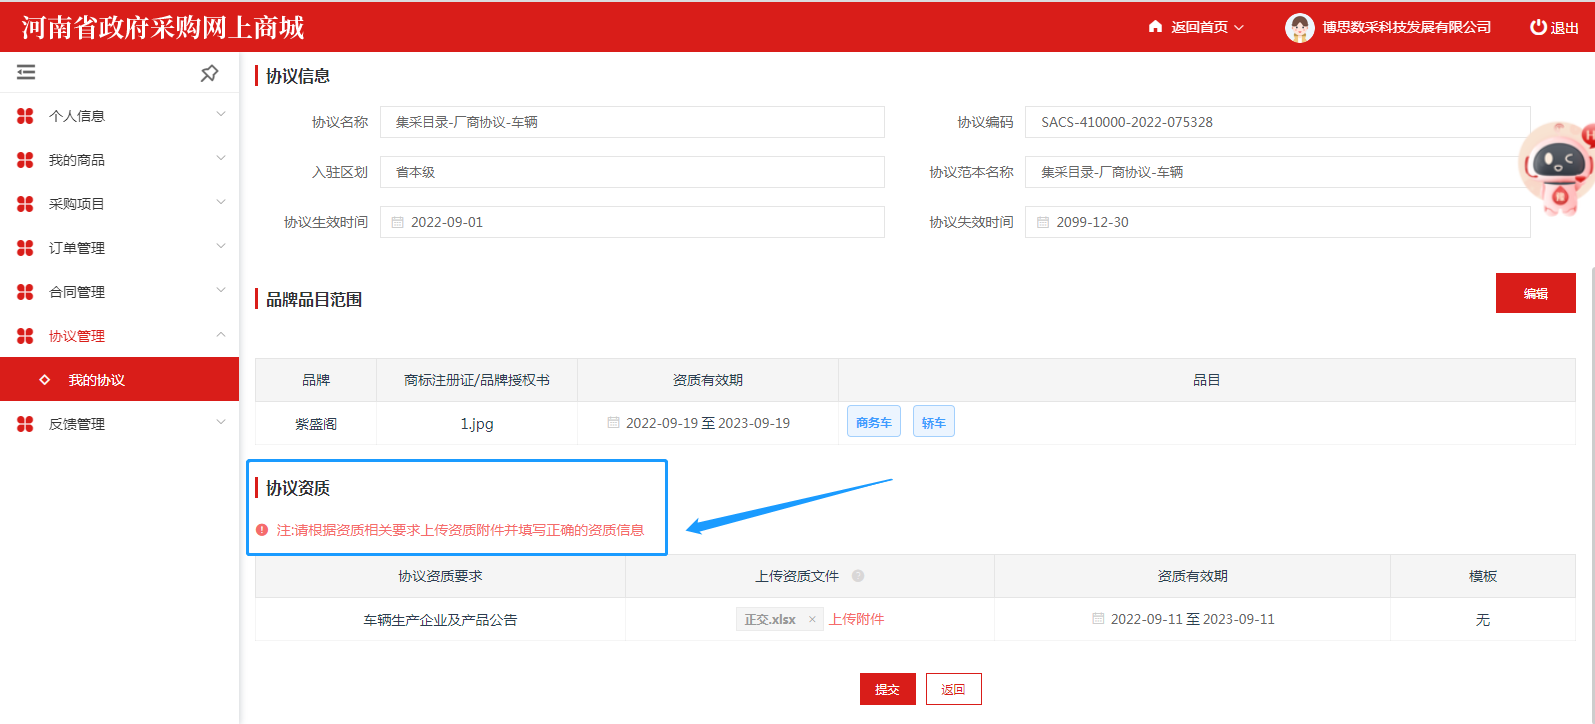Expand the 采购项目 menu chevron
This screenshot has height=724, width=1595.
(221, 203)
